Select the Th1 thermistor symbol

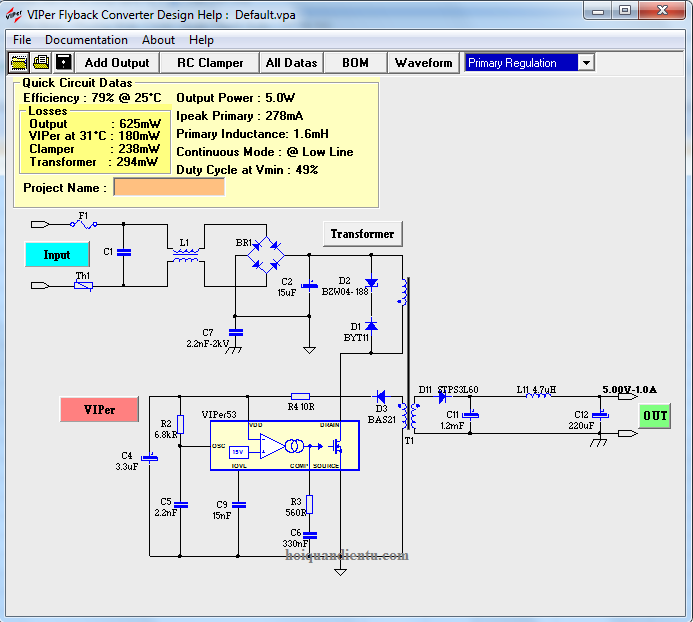click(84, 286)
